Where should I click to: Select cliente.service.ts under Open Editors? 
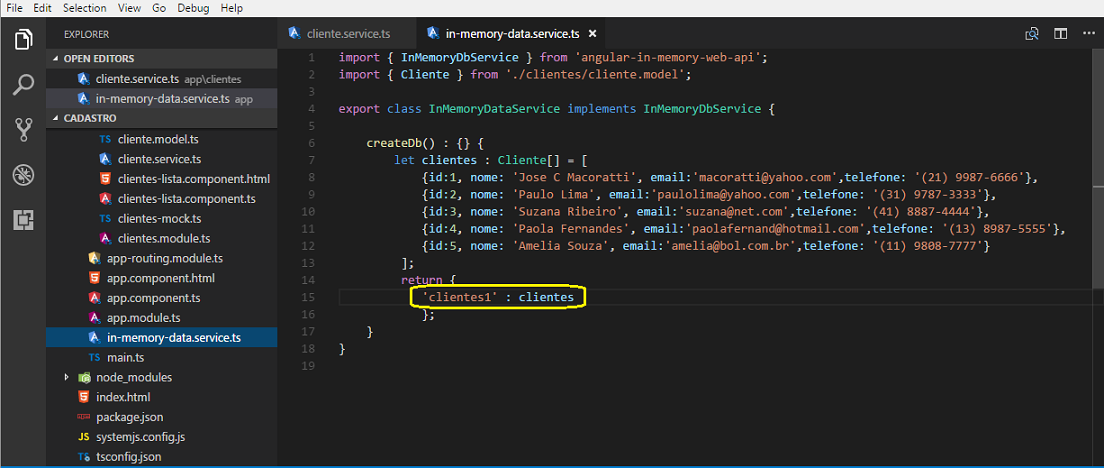137,79
